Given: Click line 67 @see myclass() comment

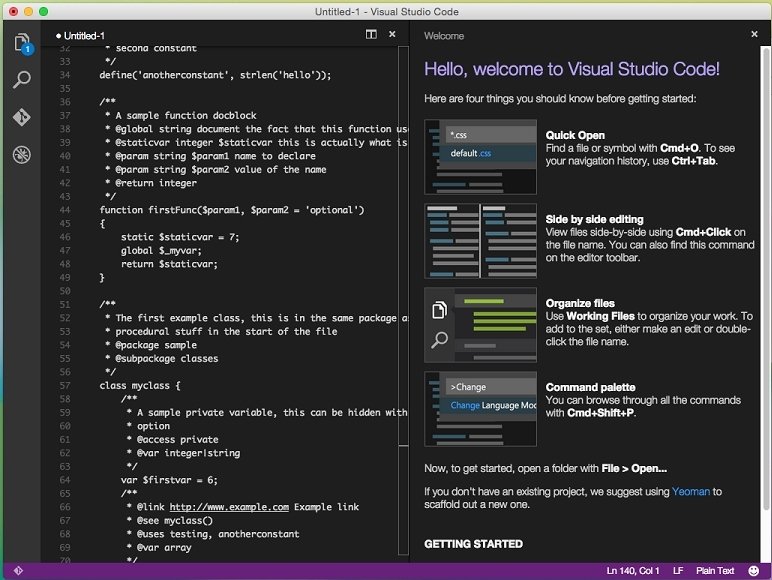Looking at the screenshot, I should [170, 520].
